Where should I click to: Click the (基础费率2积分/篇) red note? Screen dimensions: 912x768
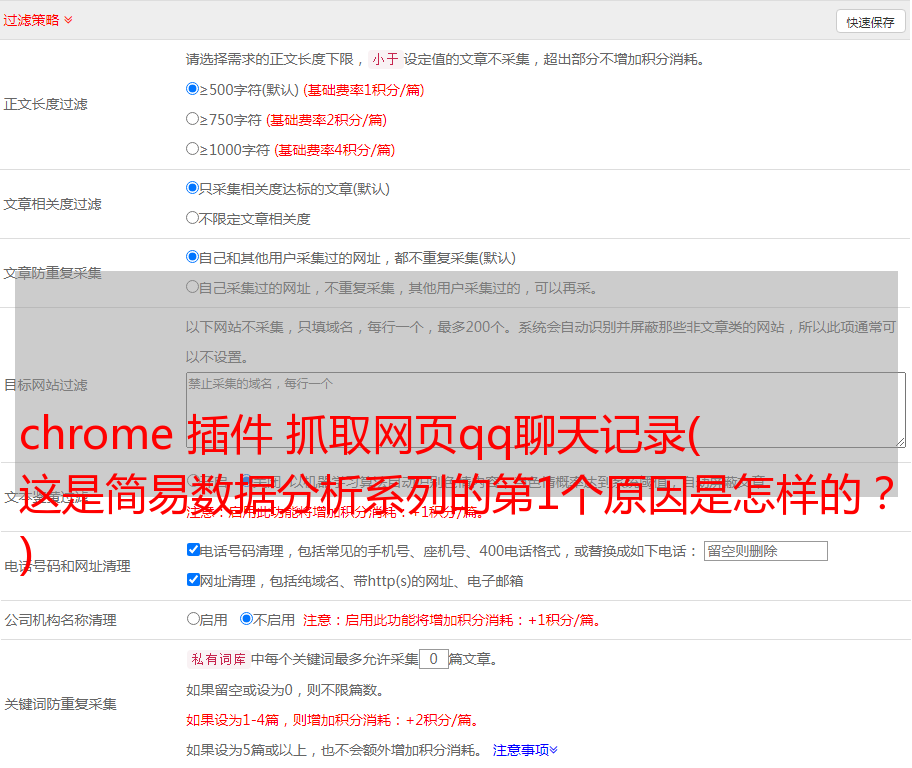click(x=326, y=120)
